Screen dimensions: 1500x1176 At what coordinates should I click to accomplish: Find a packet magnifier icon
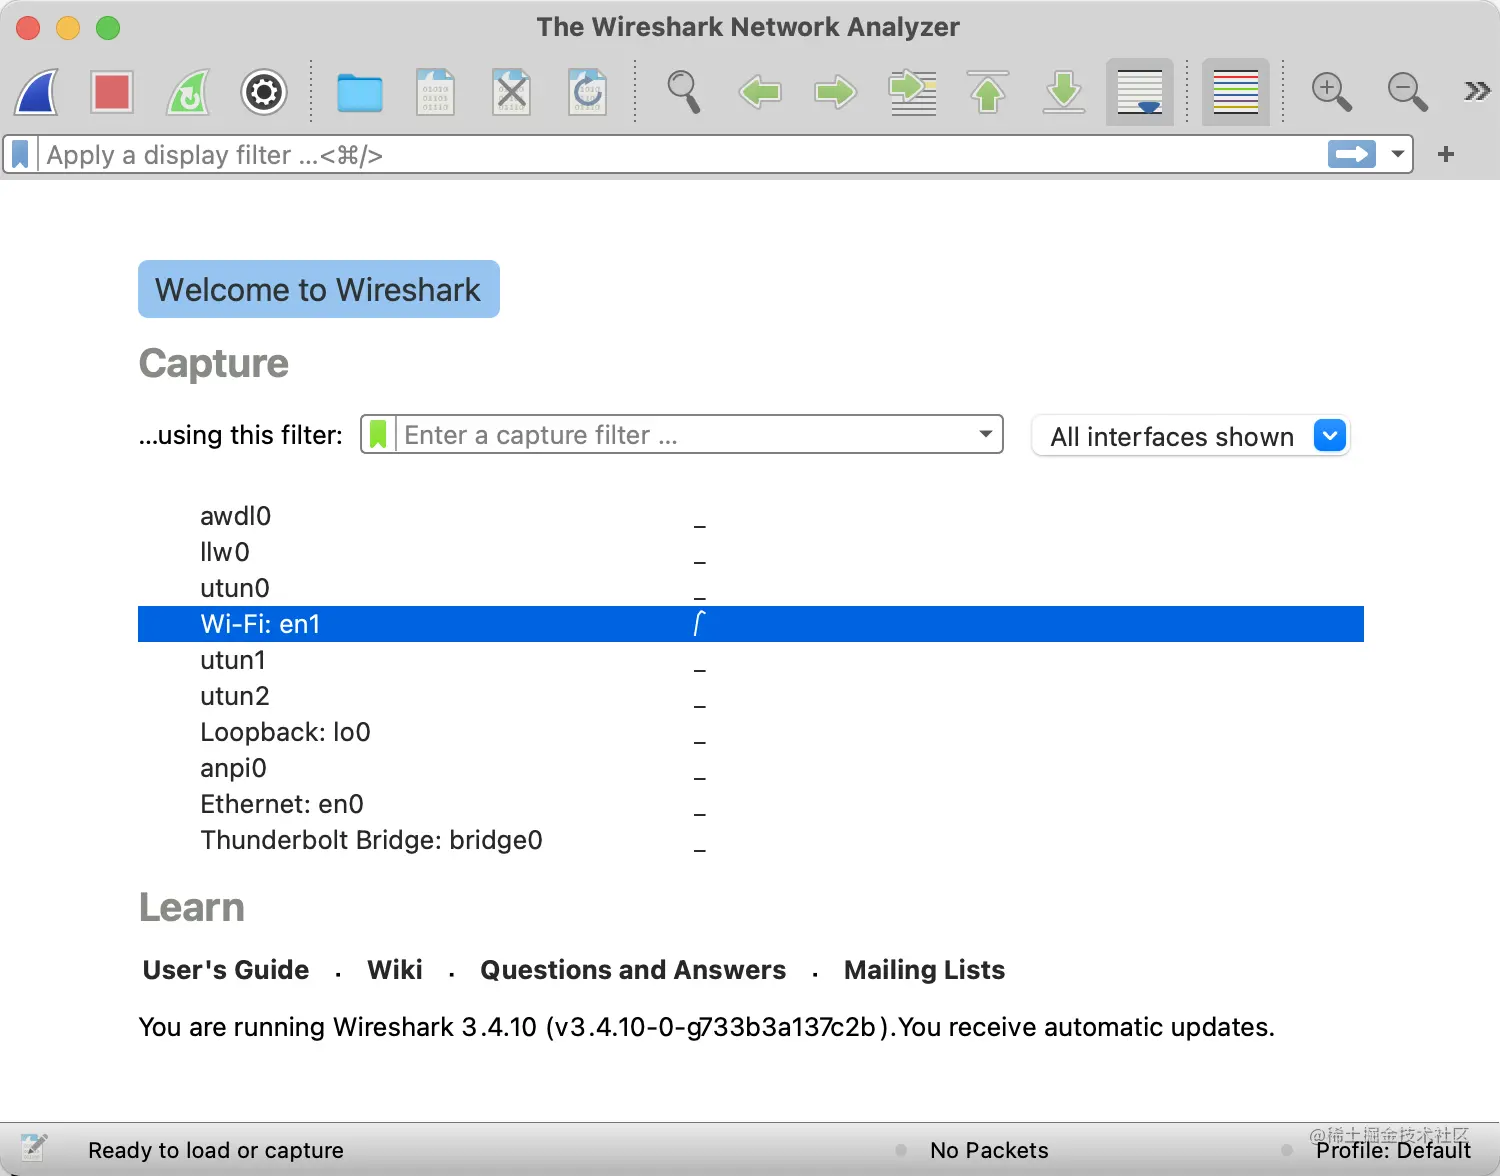pyautogui.click(x=684, y=92)
